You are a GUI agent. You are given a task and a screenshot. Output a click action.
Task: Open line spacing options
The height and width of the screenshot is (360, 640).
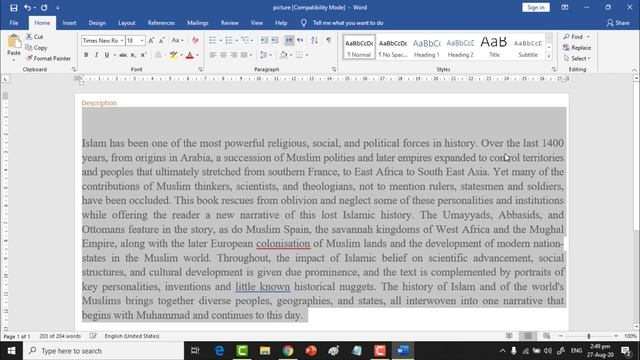[x=266, y=55]
